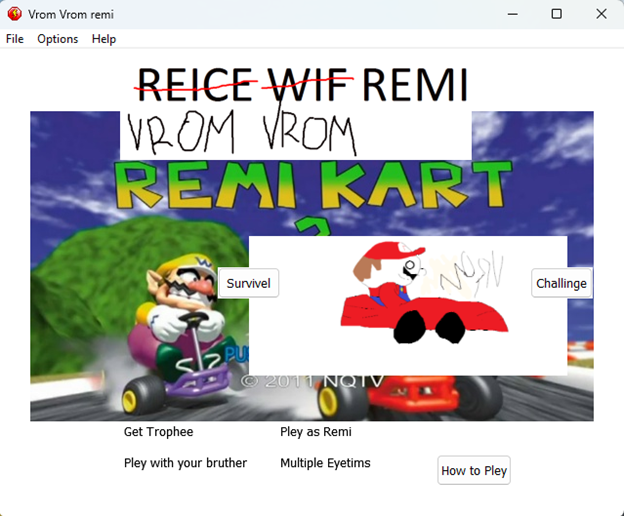Click the handwritten 'VROM VROM' text
Viewport: 624px width, 516px height.
click(x=242, y=133)
